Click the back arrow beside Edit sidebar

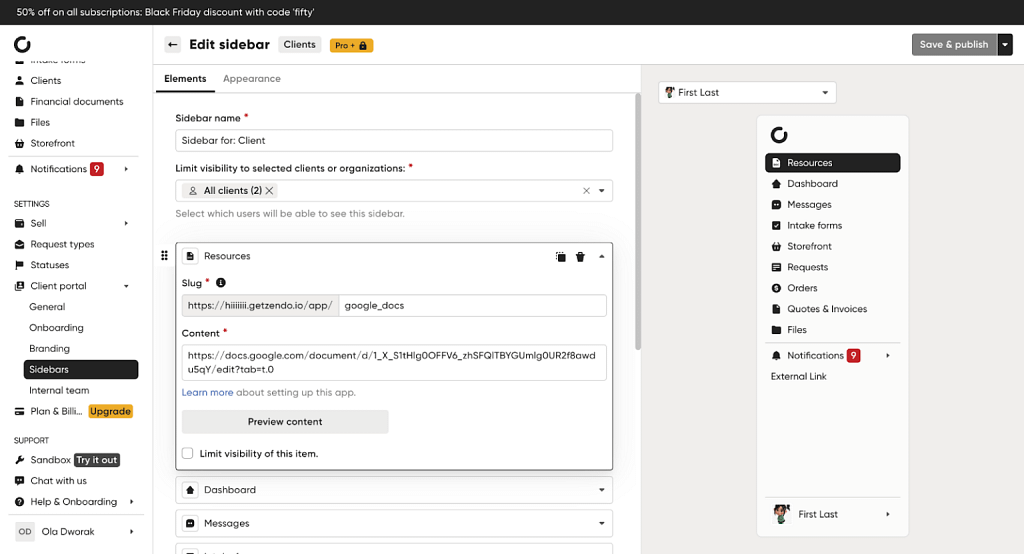(172, 44)
